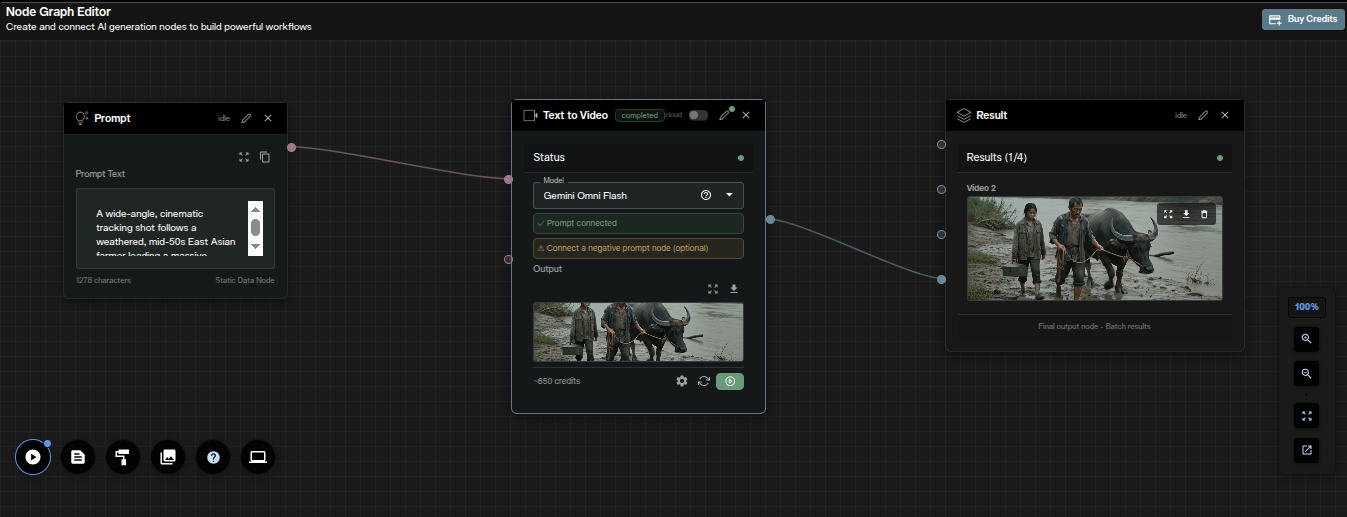Open help from the bottom toolbar question mark
Image resolution: width=1347 pixels, height=517 pixels.
[x=213, y=457]
